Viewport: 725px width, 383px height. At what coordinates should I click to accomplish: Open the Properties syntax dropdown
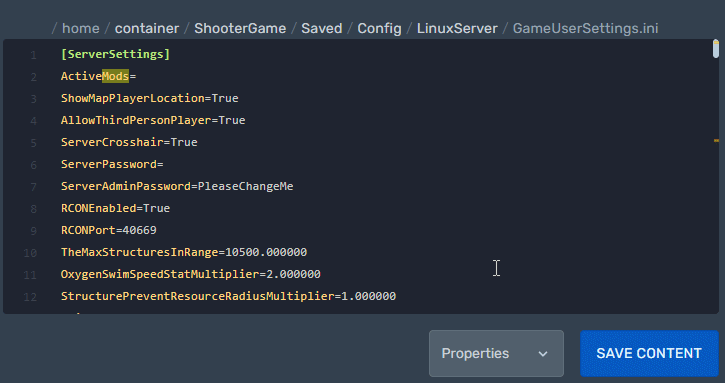(x=496, y=353)
